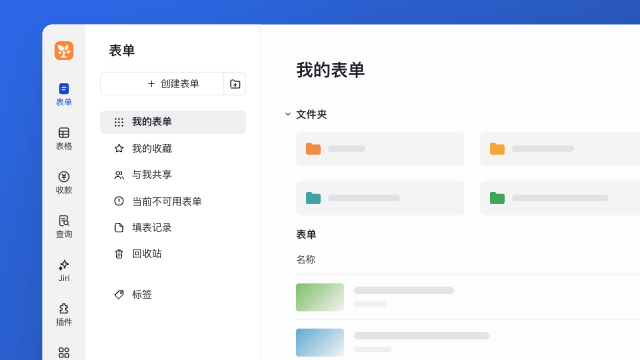Open the teal folder card
This screenshot has height=360, width=640.
380,198
